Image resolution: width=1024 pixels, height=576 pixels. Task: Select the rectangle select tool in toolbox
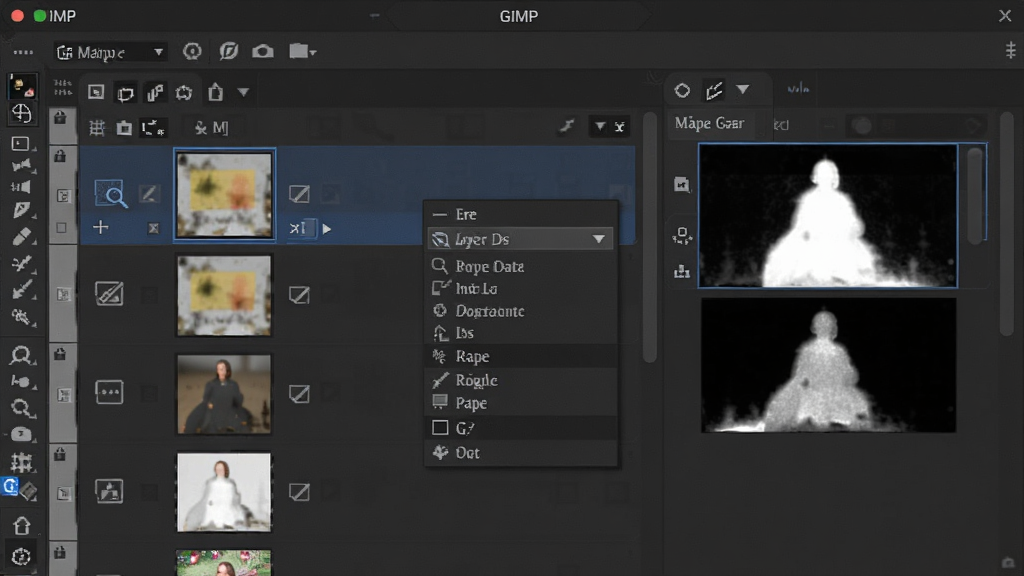coord(21,143)
